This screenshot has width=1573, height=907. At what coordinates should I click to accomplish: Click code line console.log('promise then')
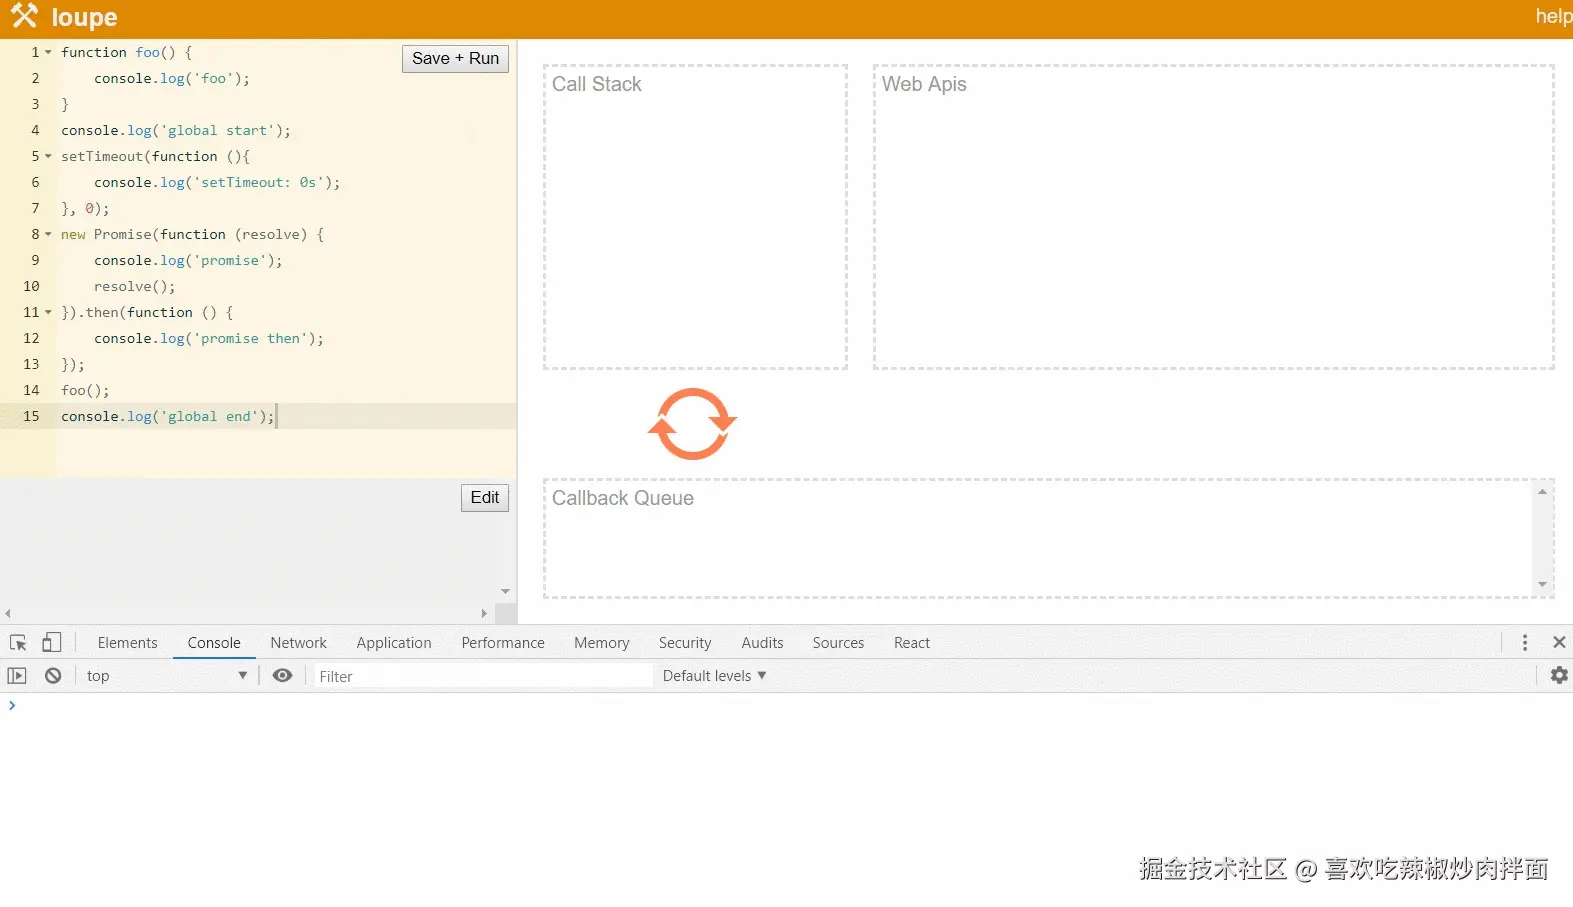click(209, 338)
